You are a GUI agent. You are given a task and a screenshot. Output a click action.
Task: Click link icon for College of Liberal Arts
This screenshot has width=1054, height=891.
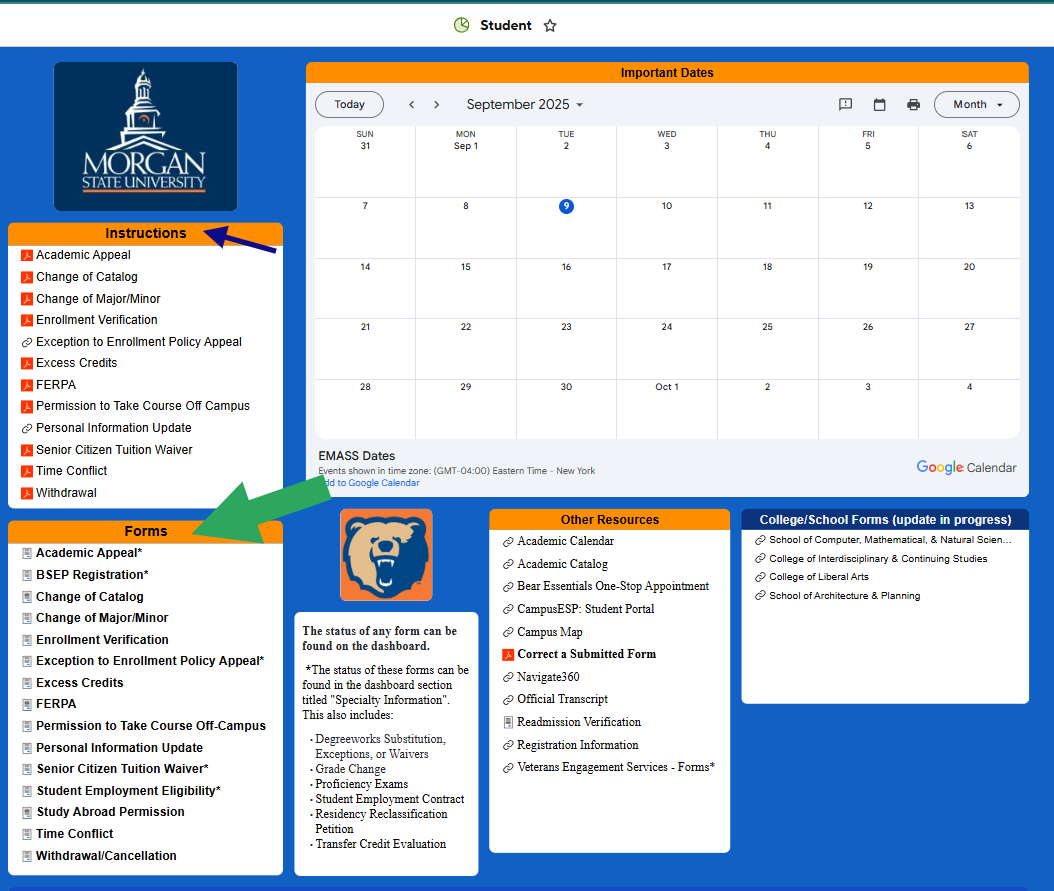(760, 577)
